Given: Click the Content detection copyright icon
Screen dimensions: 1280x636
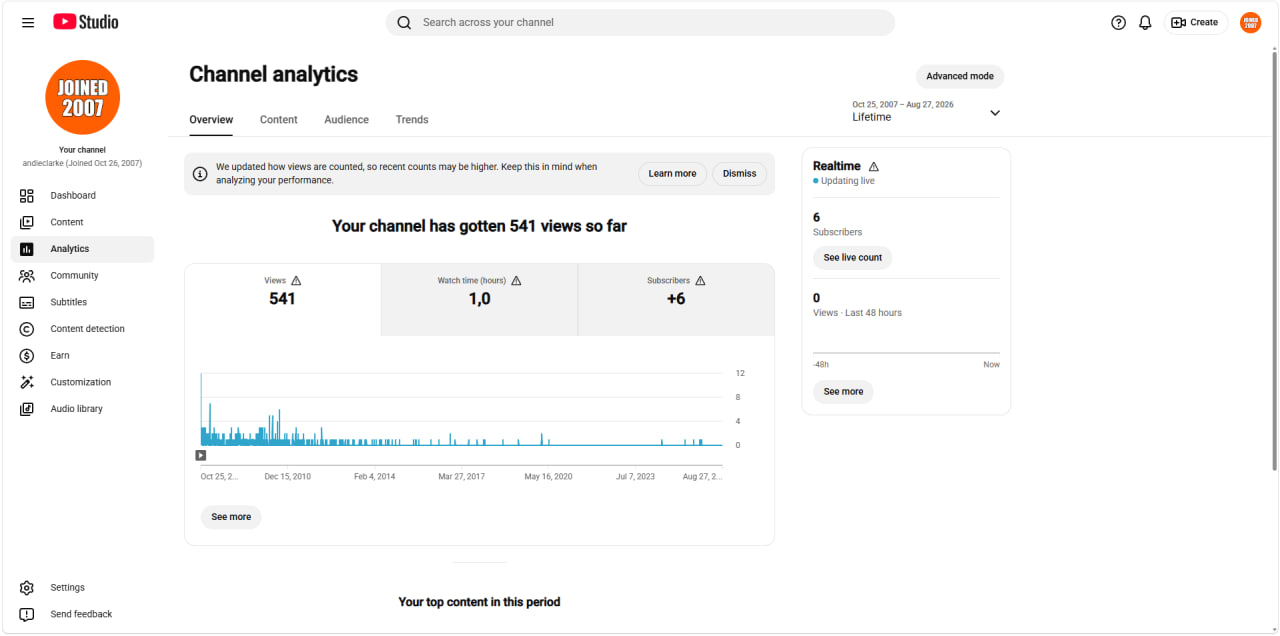Looking at the screenshot, I should coord(27,329).
